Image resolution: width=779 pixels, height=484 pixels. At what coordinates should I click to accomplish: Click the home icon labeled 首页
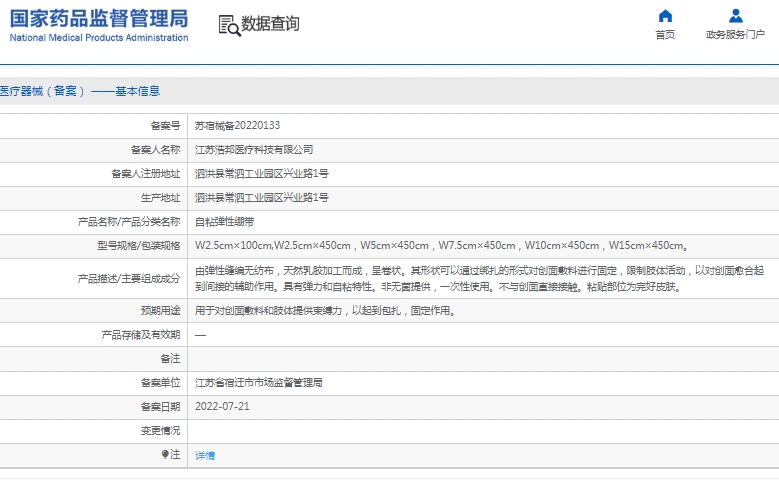pos(665,16)
